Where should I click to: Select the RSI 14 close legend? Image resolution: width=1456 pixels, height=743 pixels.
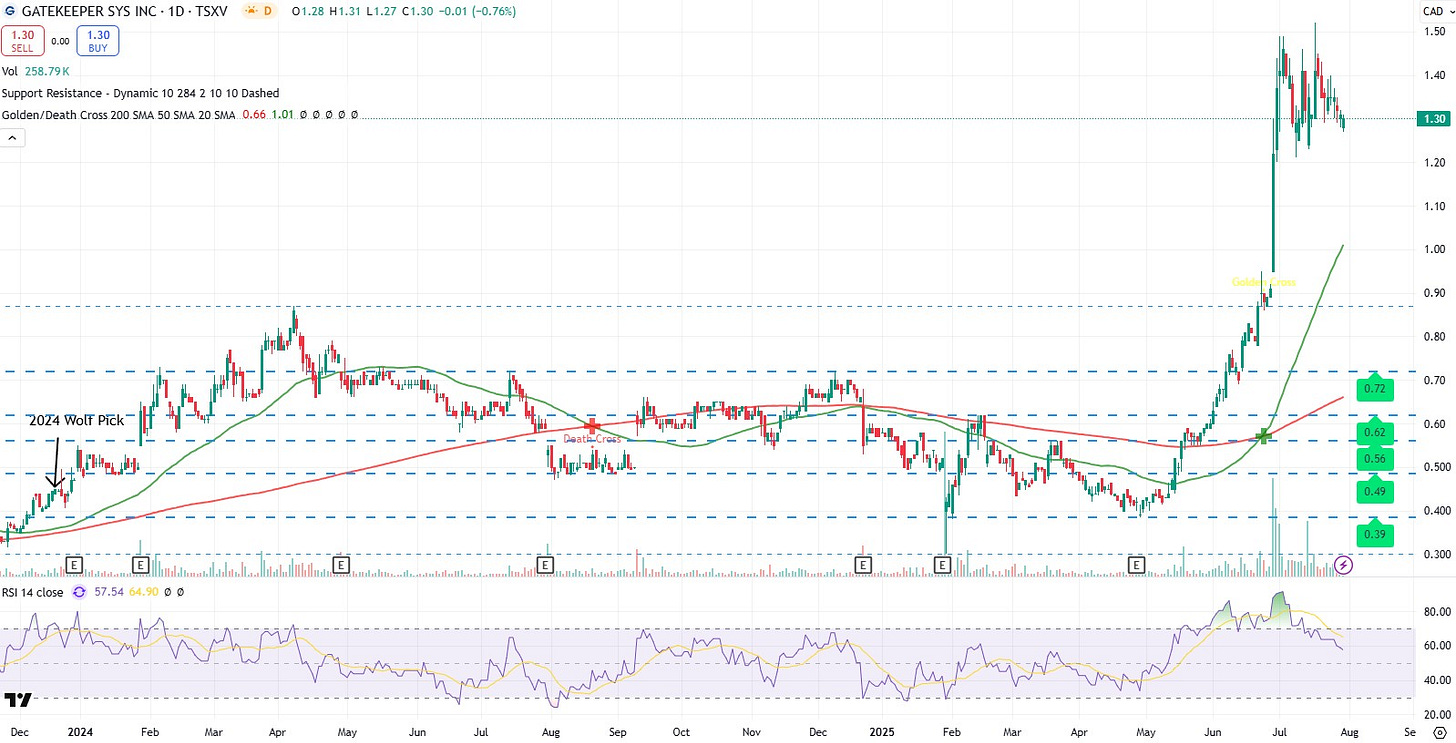(33, 592)
